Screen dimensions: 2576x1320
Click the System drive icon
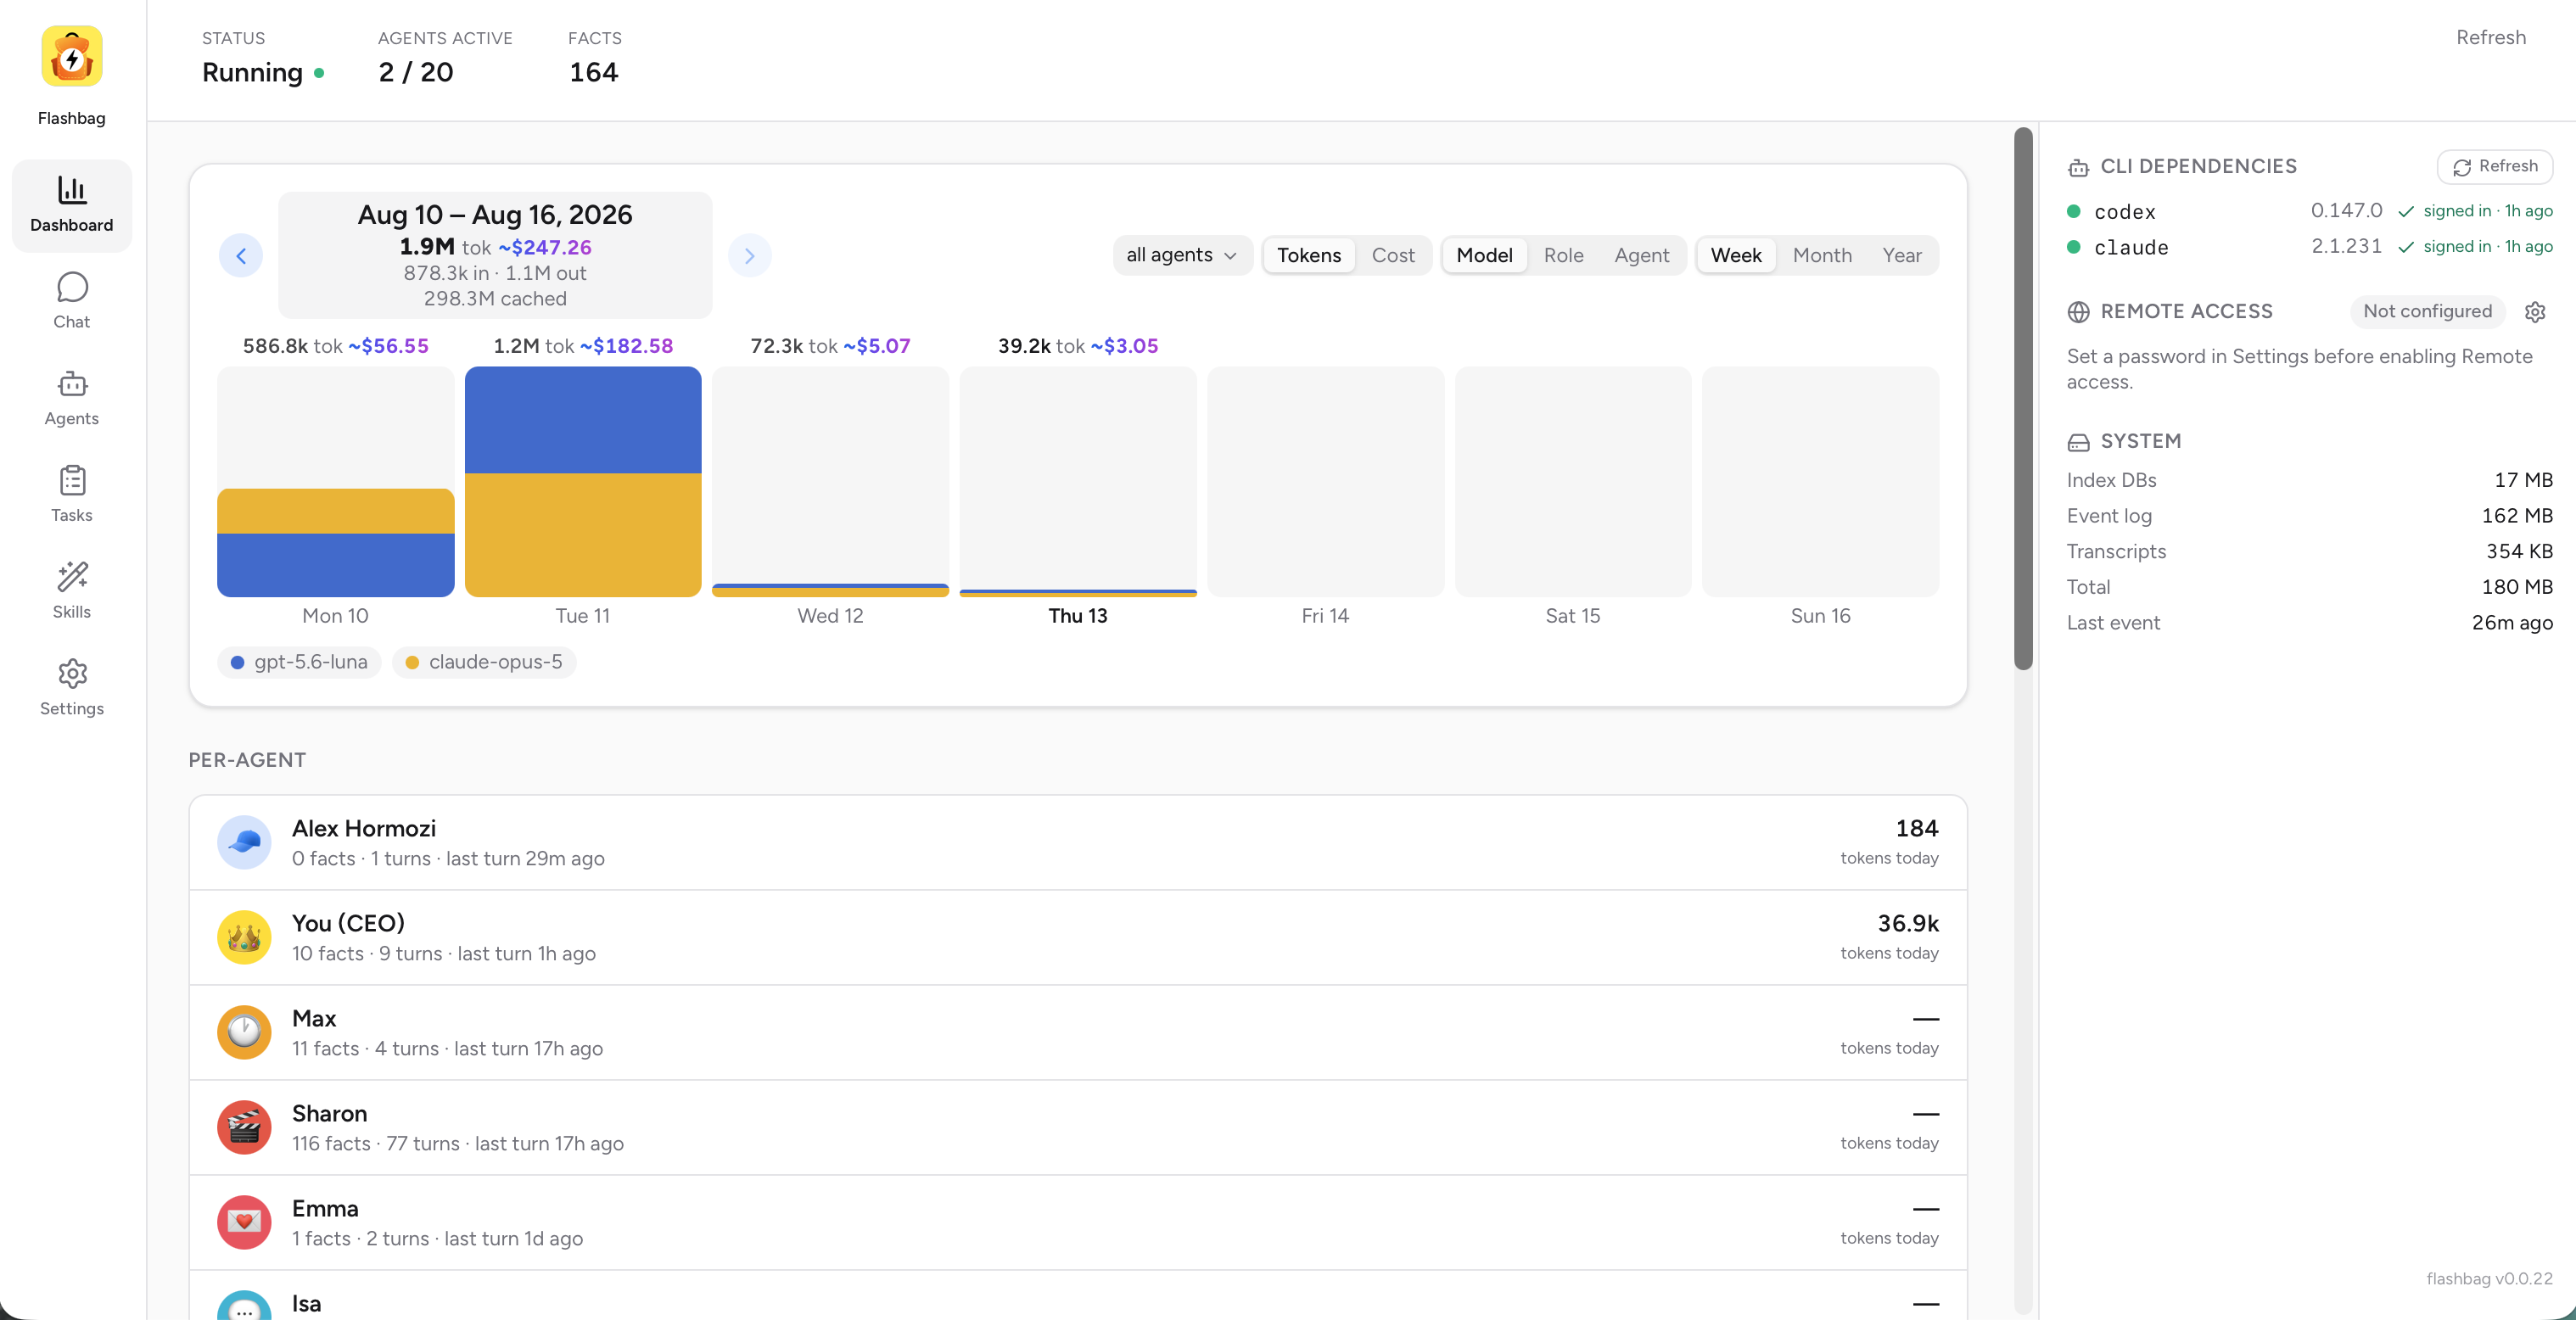[2079, 442]
